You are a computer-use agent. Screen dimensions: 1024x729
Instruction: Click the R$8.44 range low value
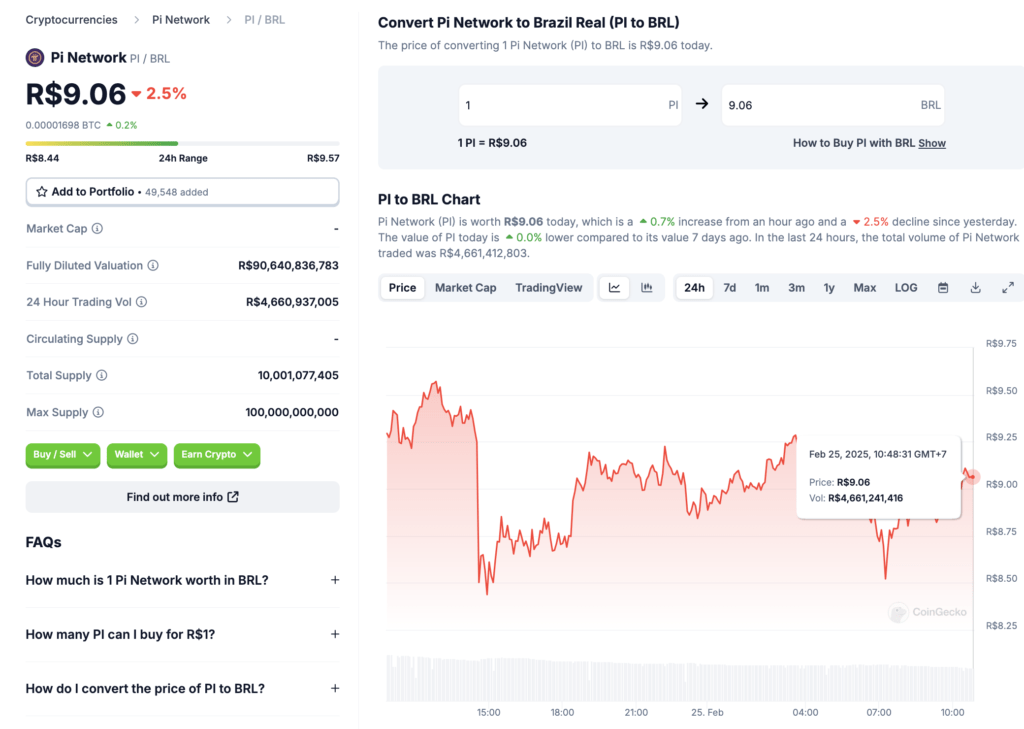[42, 158]
